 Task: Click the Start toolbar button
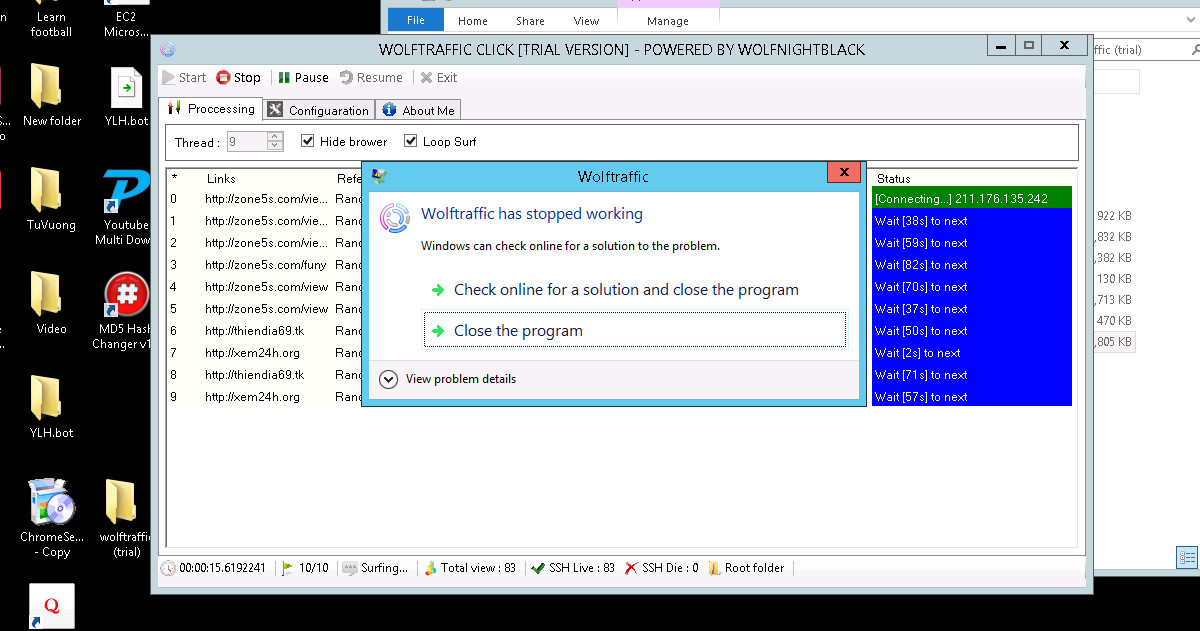point(184,77)
